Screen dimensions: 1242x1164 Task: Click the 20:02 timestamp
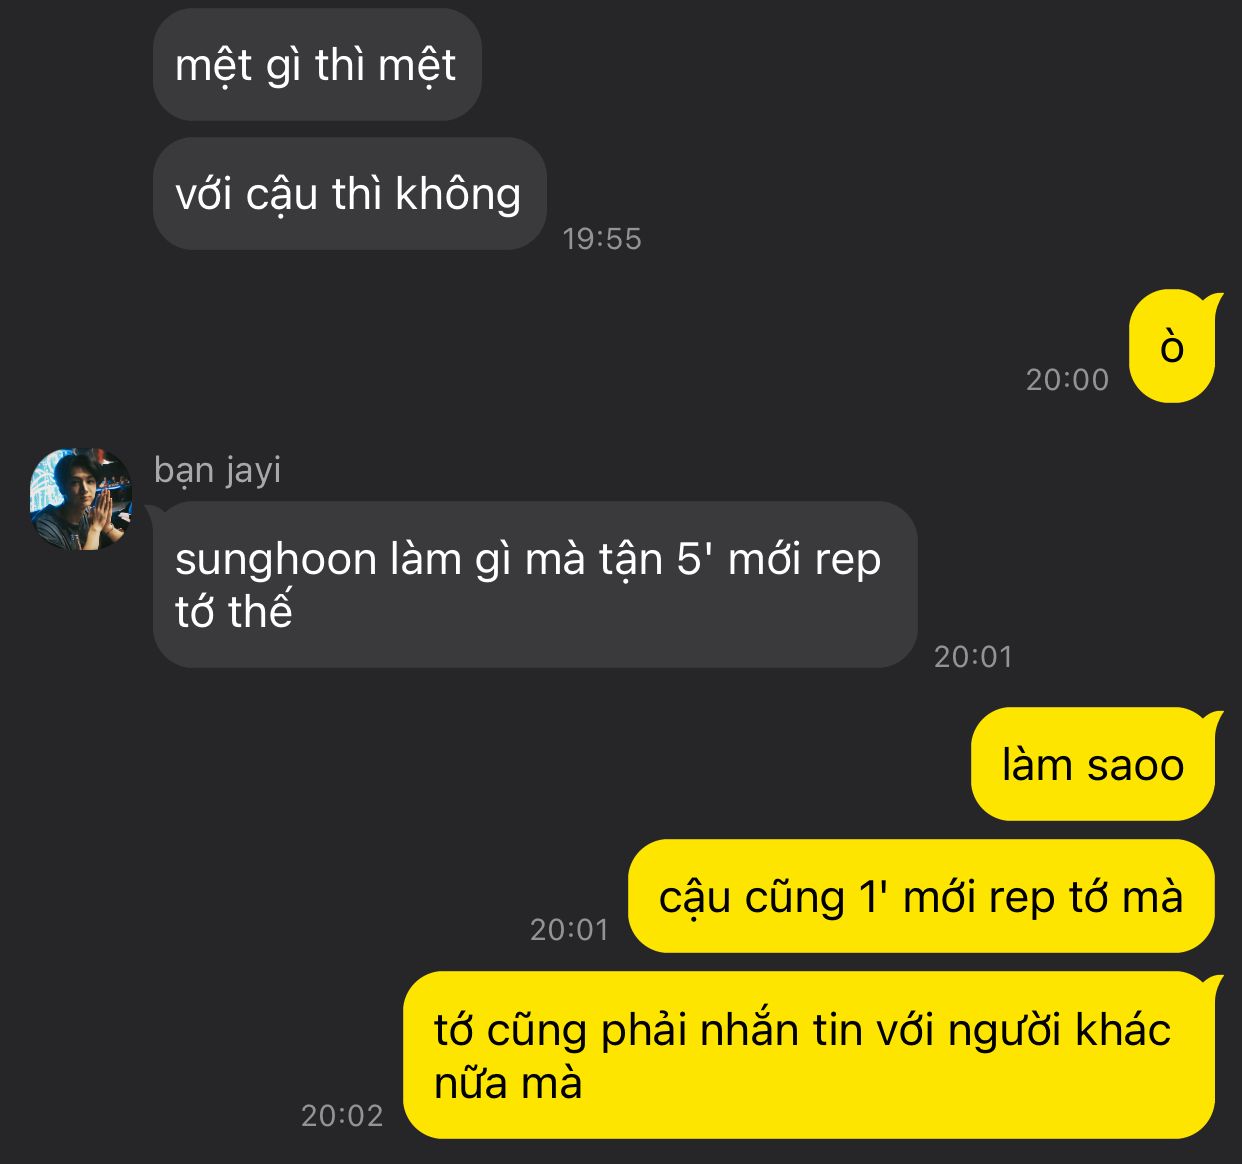[x=343, y=1115]
